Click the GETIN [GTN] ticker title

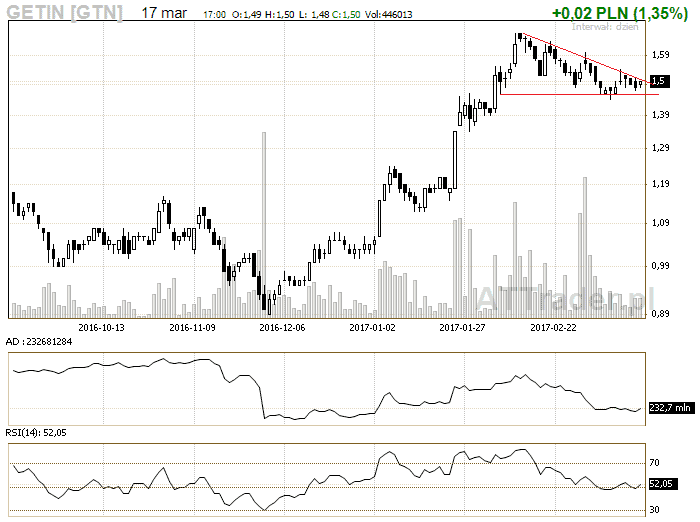[65, 12]
